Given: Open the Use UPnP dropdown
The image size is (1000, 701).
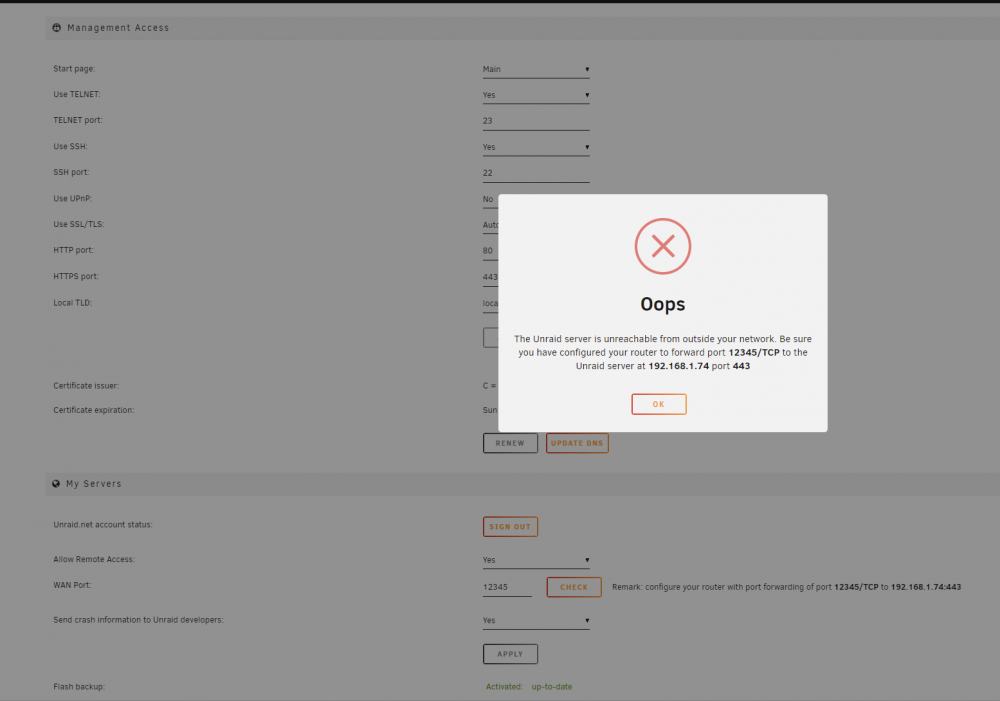Looking at the screenshot, I should pos(490,199).
